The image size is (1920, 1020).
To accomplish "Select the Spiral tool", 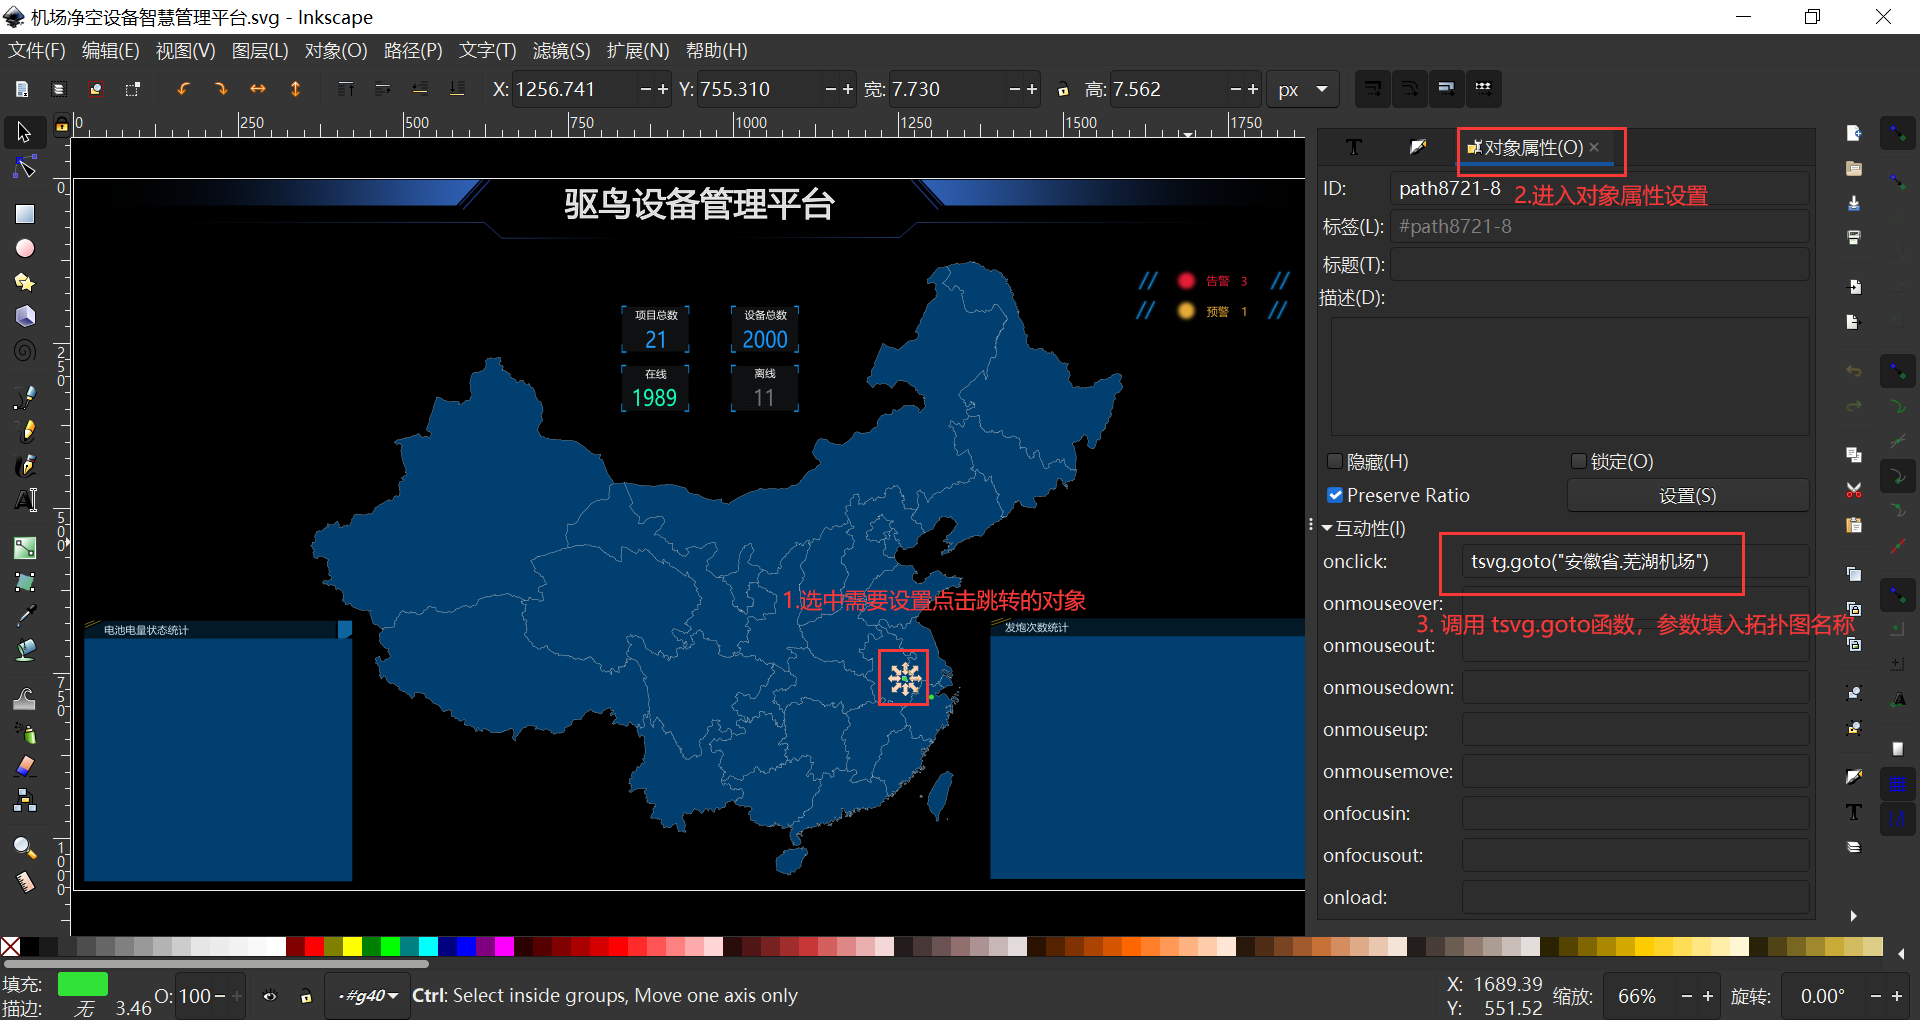I will [24, 350].
